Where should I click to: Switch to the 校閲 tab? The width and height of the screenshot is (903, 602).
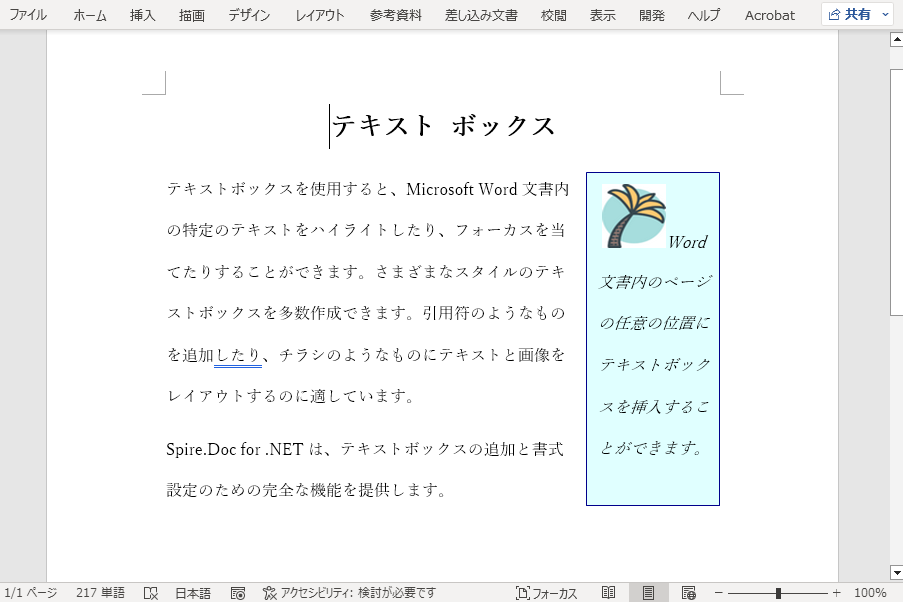pyautogui.click(x=552, y=15)
